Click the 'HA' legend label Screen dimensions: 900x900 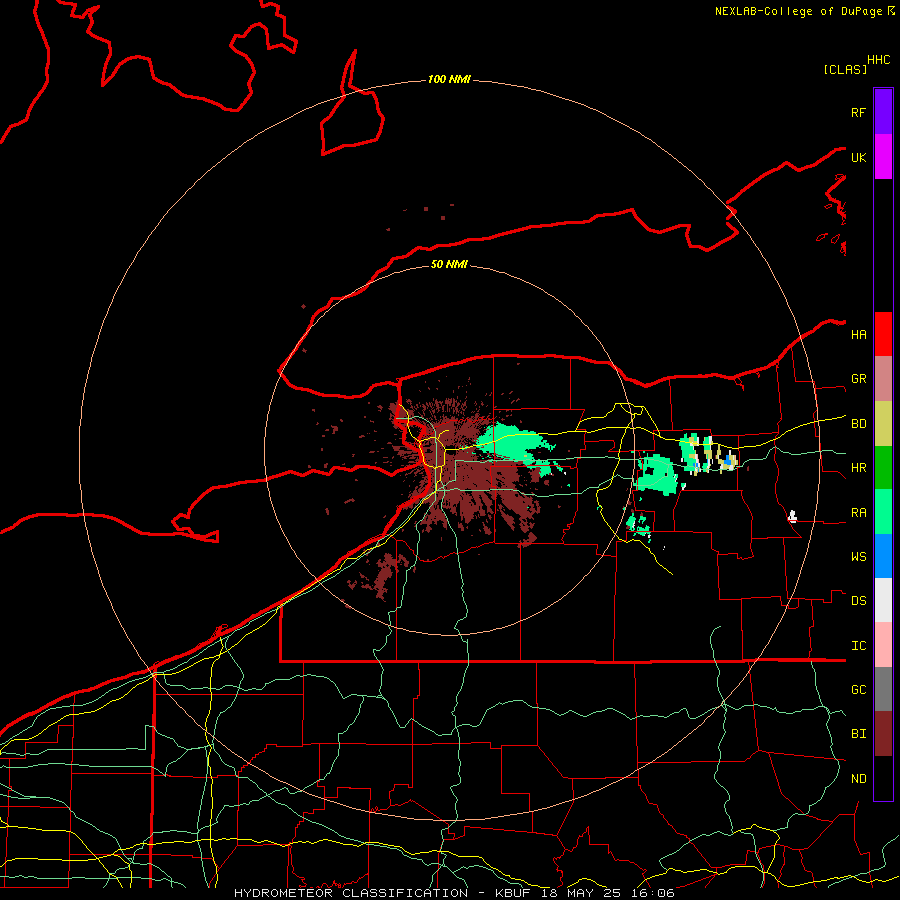coord(858,335)
